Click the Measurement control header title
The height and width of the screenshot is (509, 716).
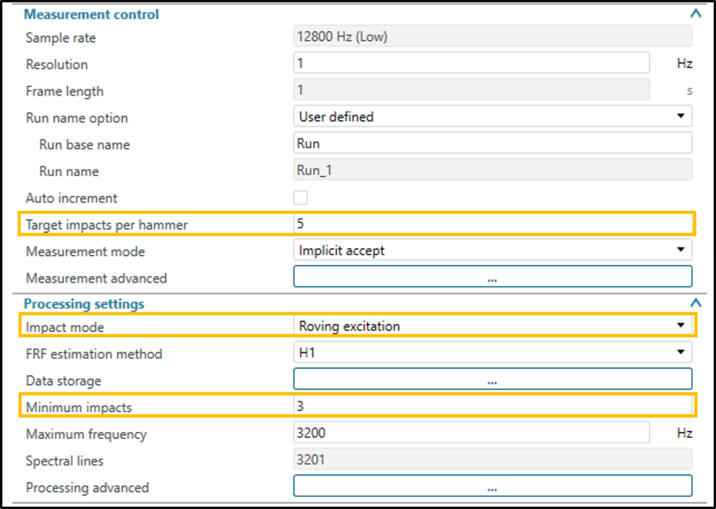(x=91, y=14)
